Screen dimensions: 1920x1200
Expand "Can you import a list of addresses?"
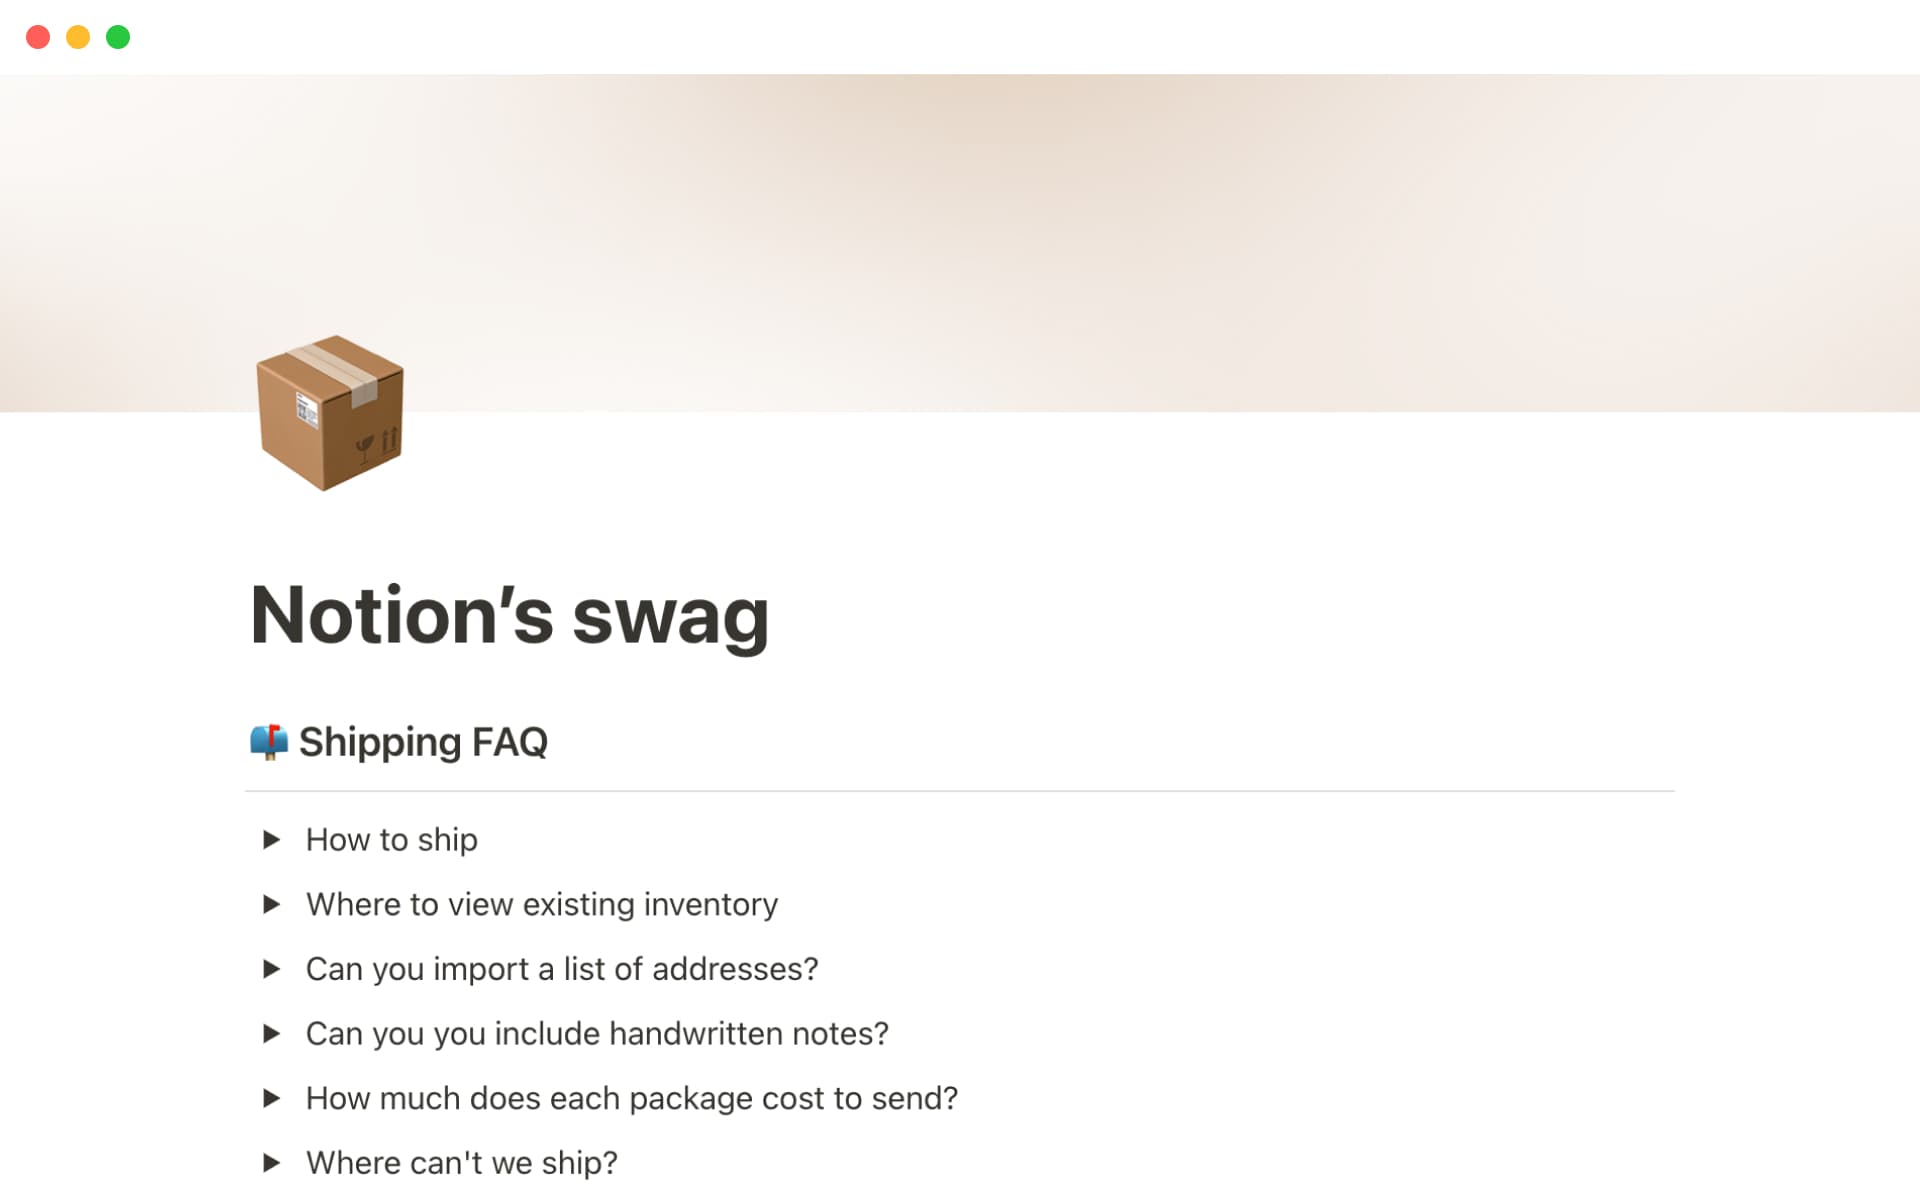point(271,969)
